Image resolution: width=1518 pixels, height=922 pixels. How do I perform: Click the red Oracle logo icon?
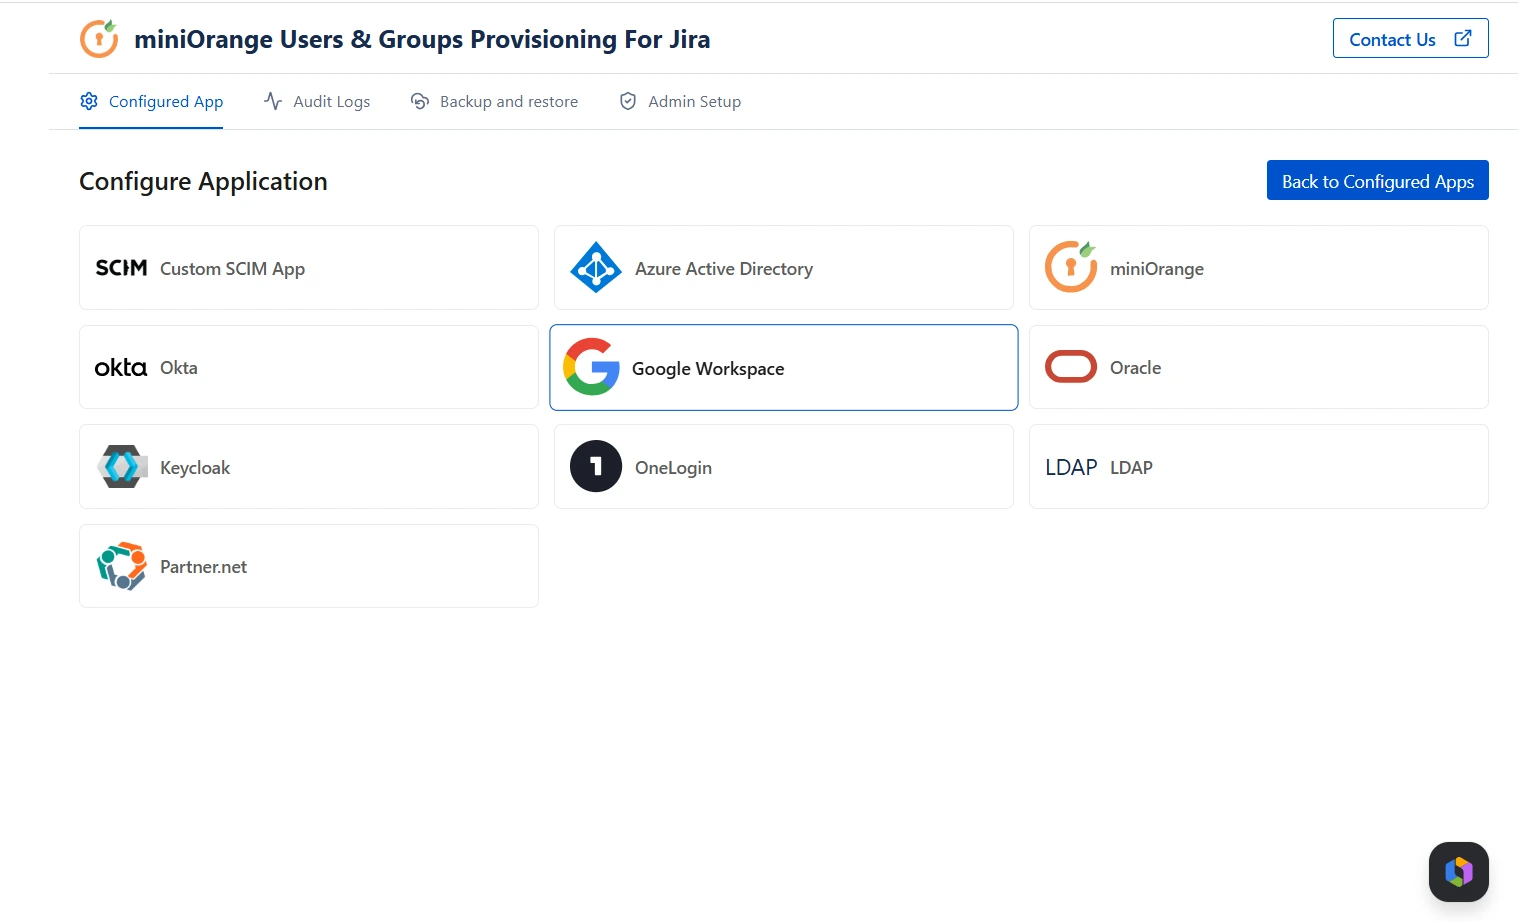click(x=1071, y=367)
